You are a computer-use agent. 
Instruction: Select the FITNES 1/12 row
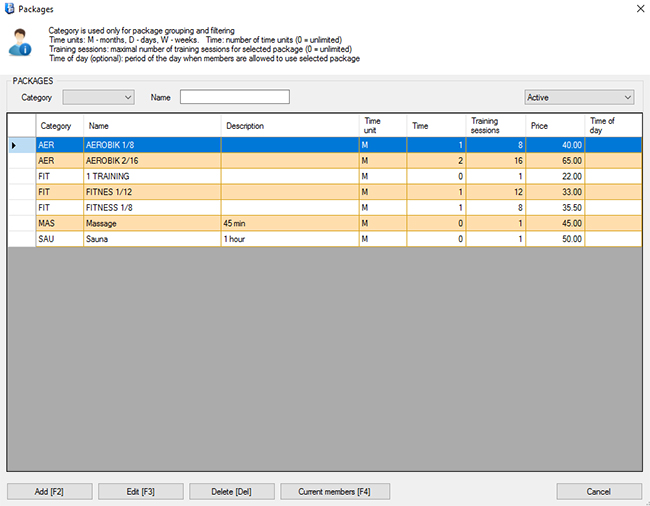pyautogui.click(x=150, y=192)
